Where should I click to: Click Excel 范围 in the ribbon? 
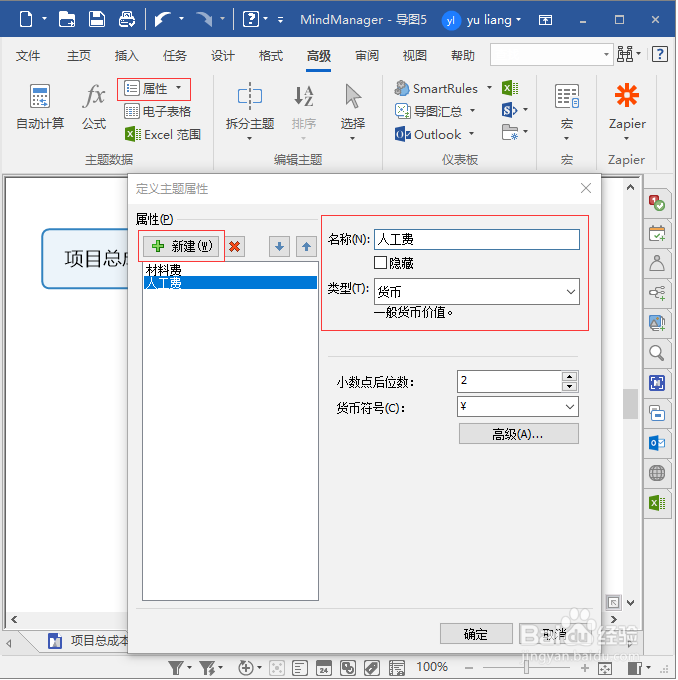(163, 134)
